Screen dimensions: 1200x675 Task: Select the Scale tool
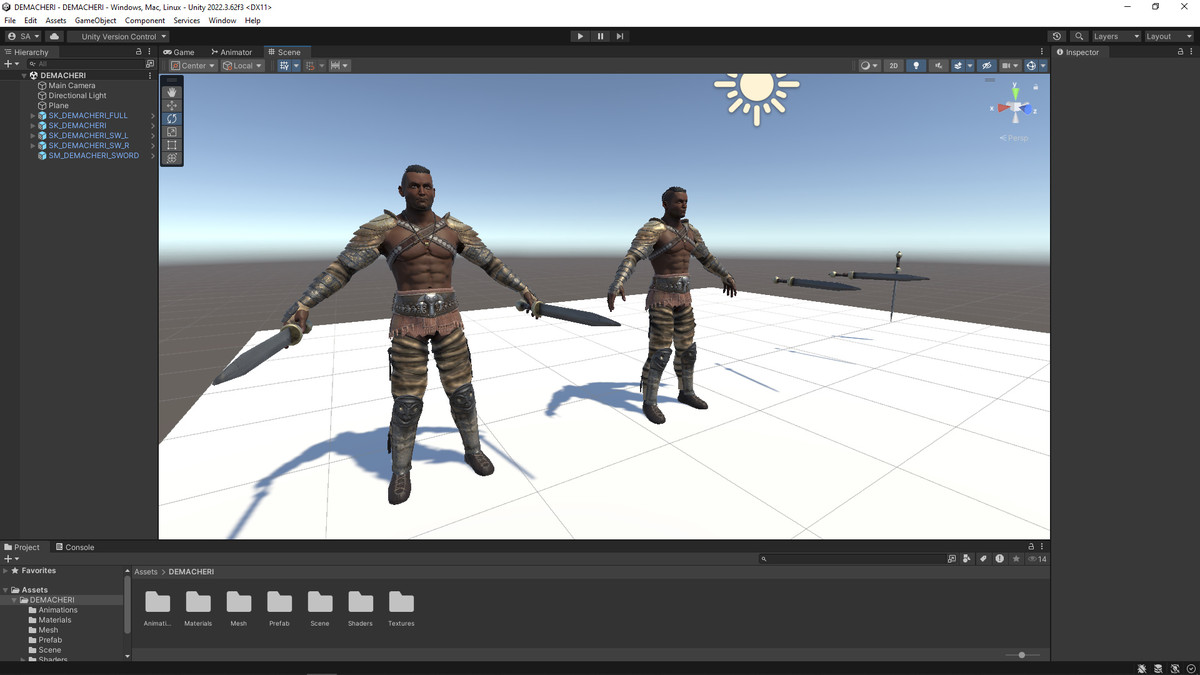172,132
